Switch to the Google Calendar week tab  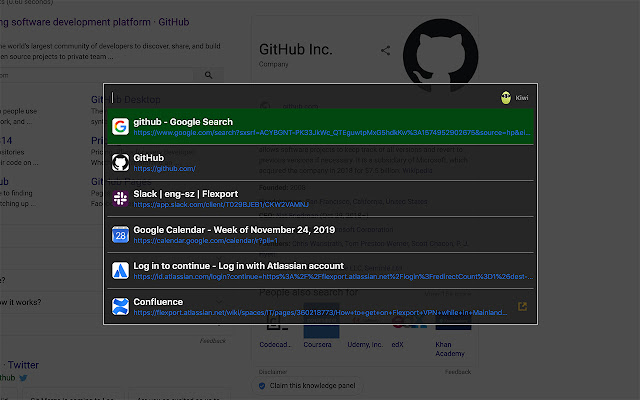click(320, 234)
